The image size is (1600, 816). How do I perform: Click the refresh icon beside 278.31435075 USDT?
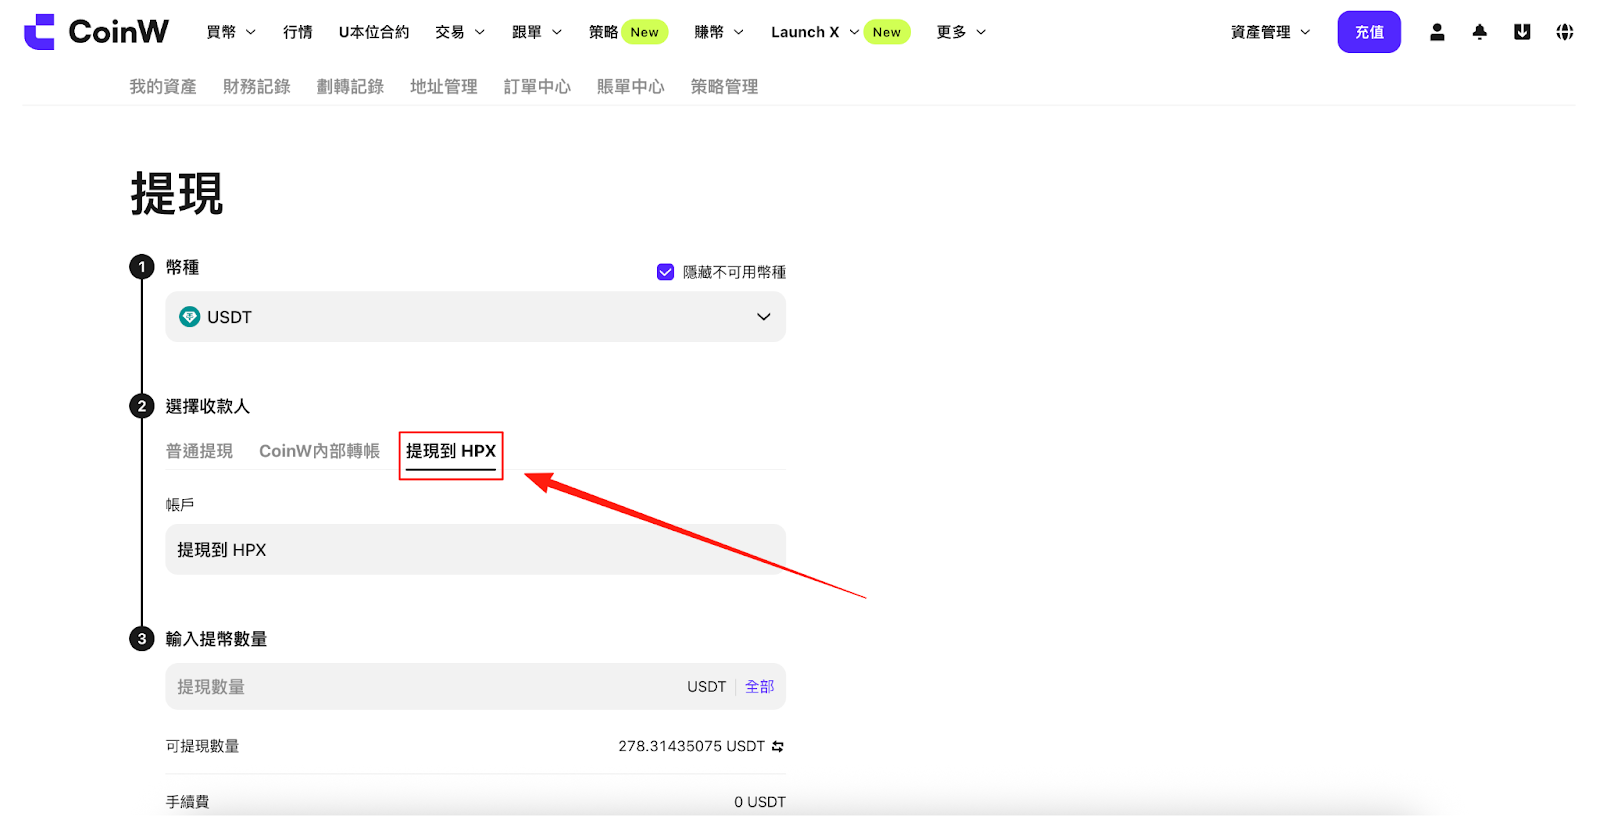[778, 746]
